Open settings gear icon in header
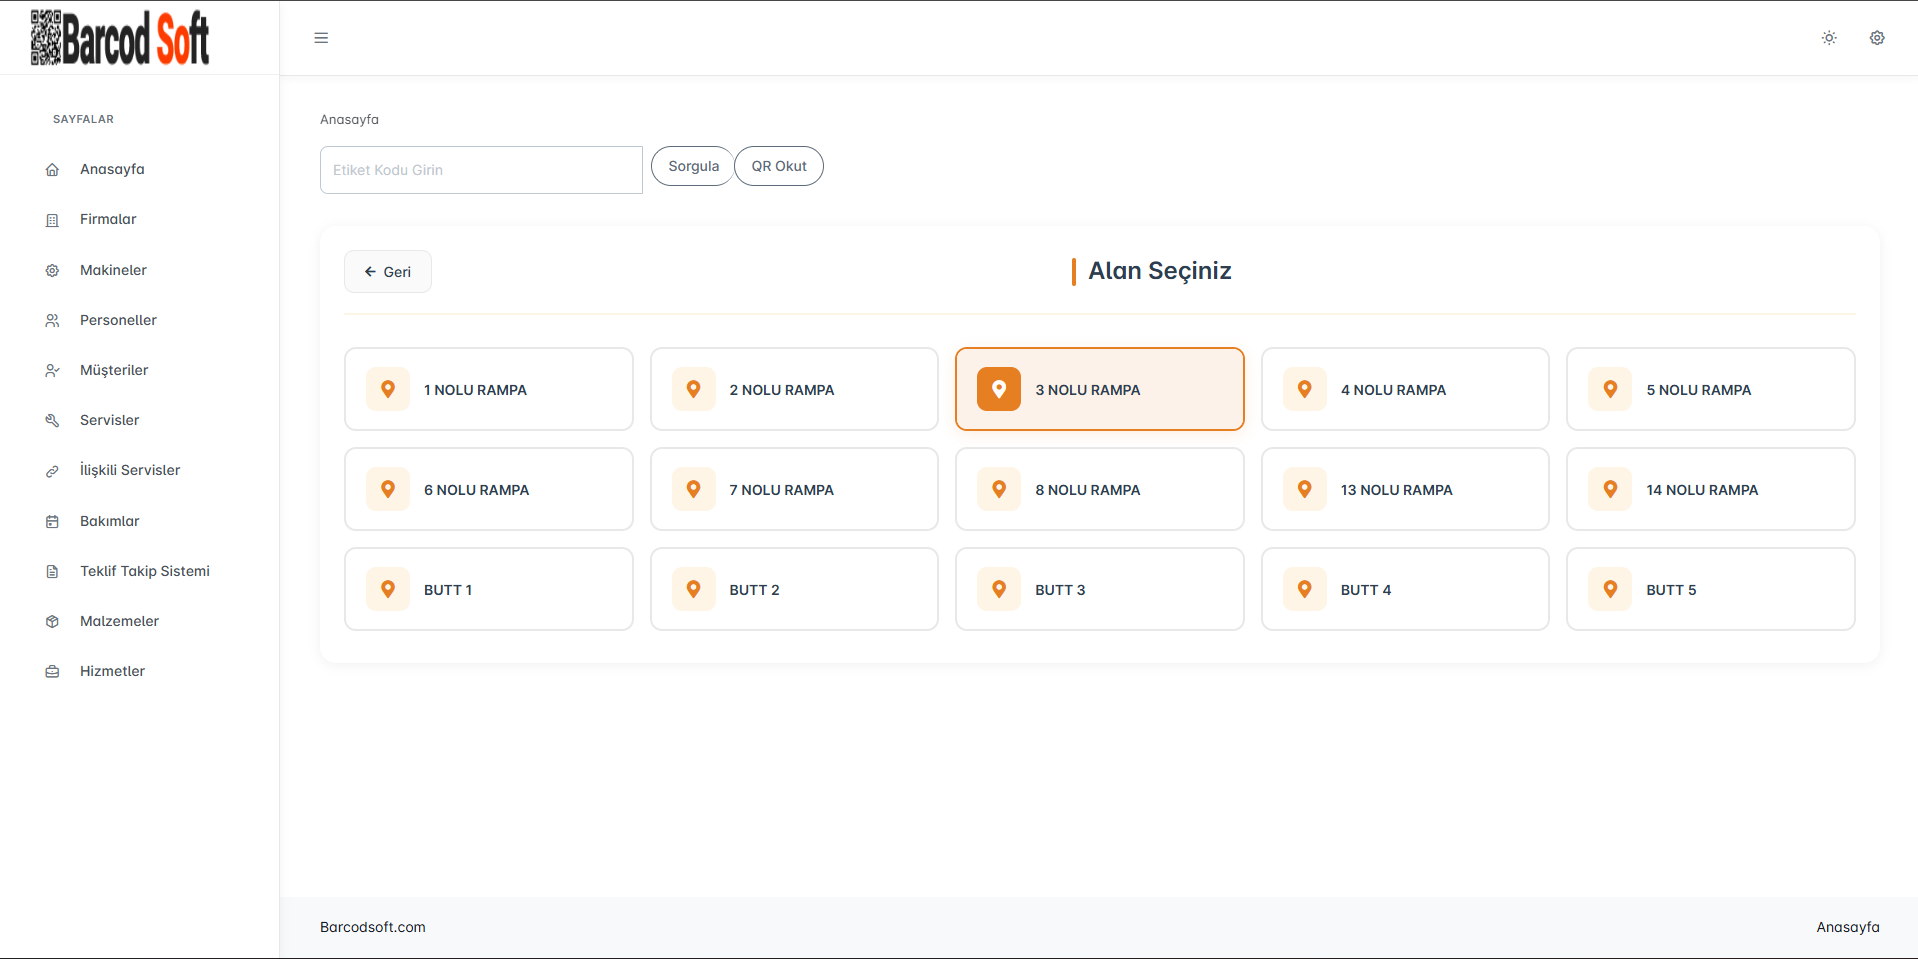This screenshot has height=959, width=1918. (x=1877, y=38)
